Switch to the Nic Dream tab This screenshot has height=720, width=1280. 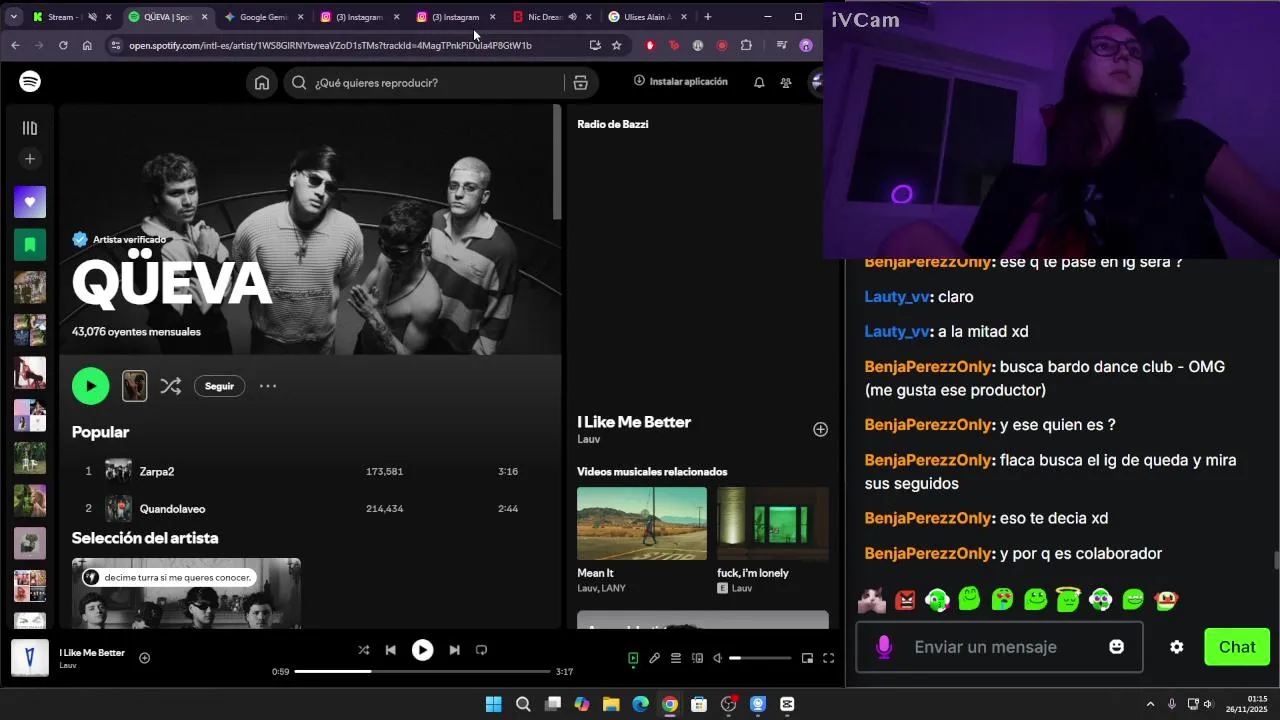click(x=551, y=17)
